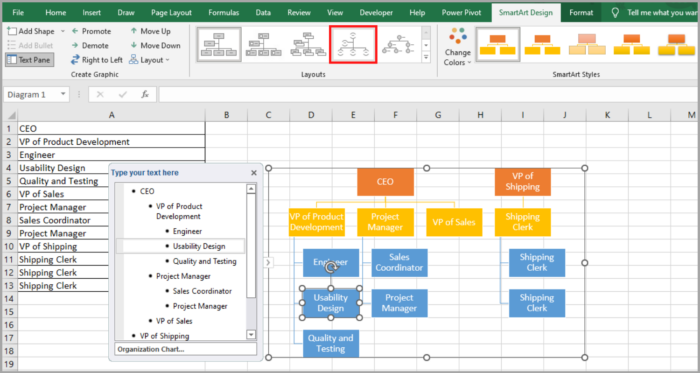Select the red-outlined circle hierarchy layout
700x373 pixels.
pos(353,45)
